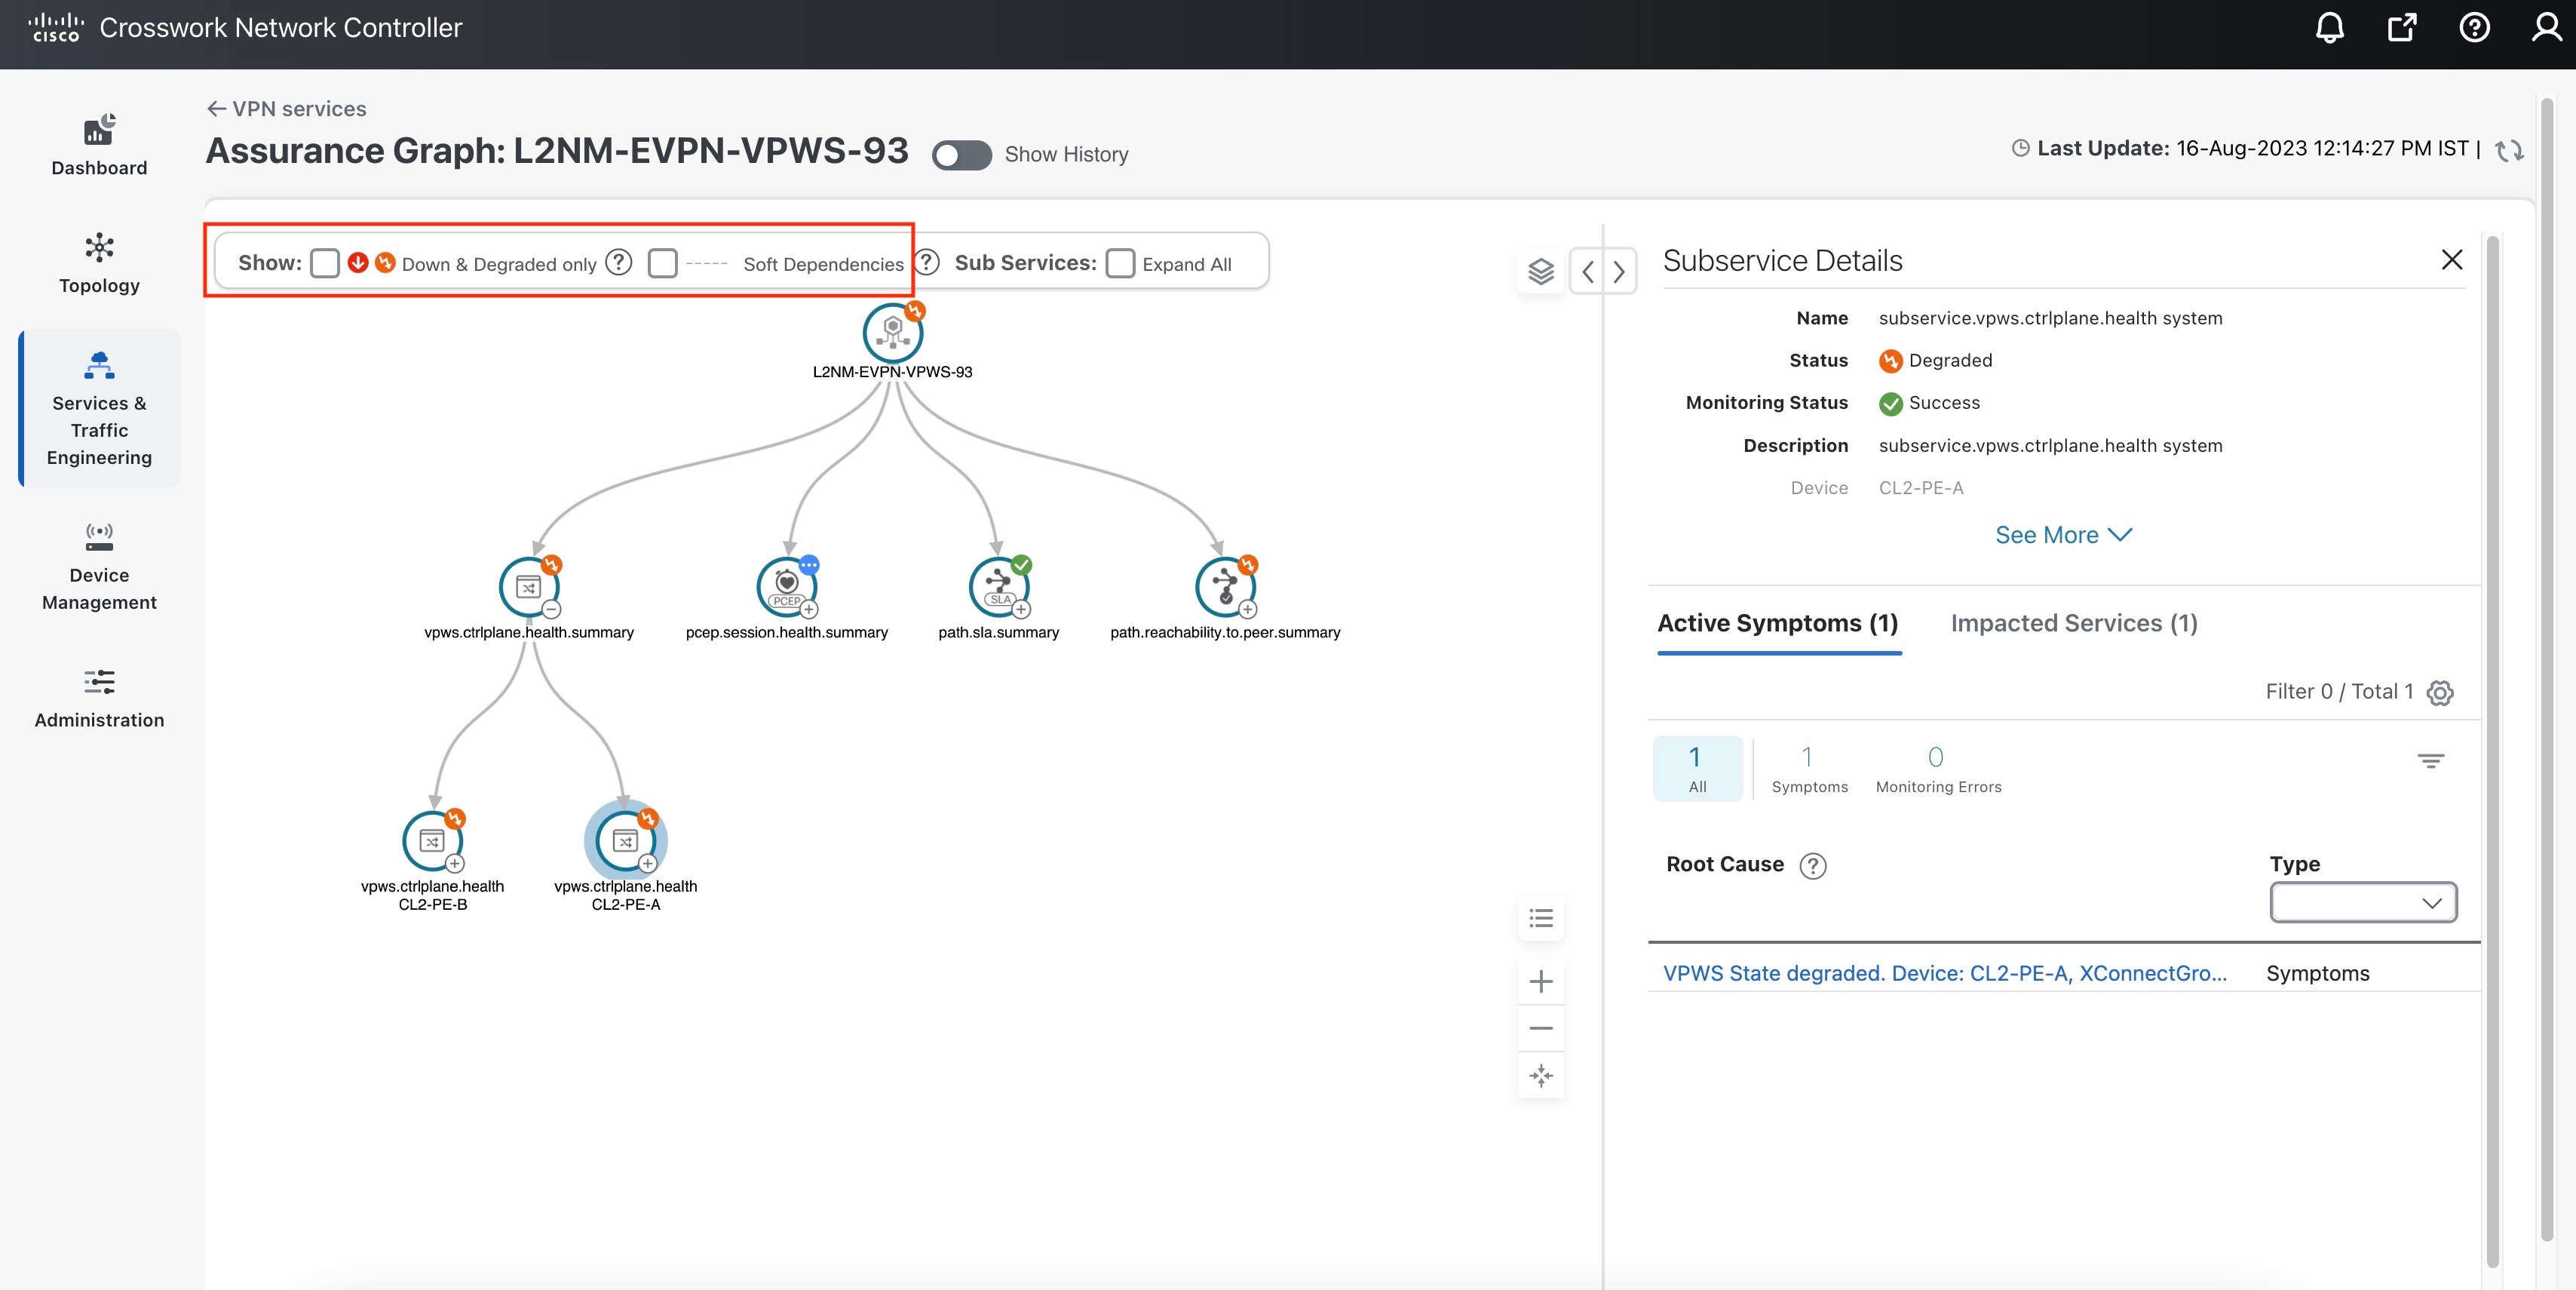Click the fit-to-screen icon below zoom controls

tap(1540, 1075)
